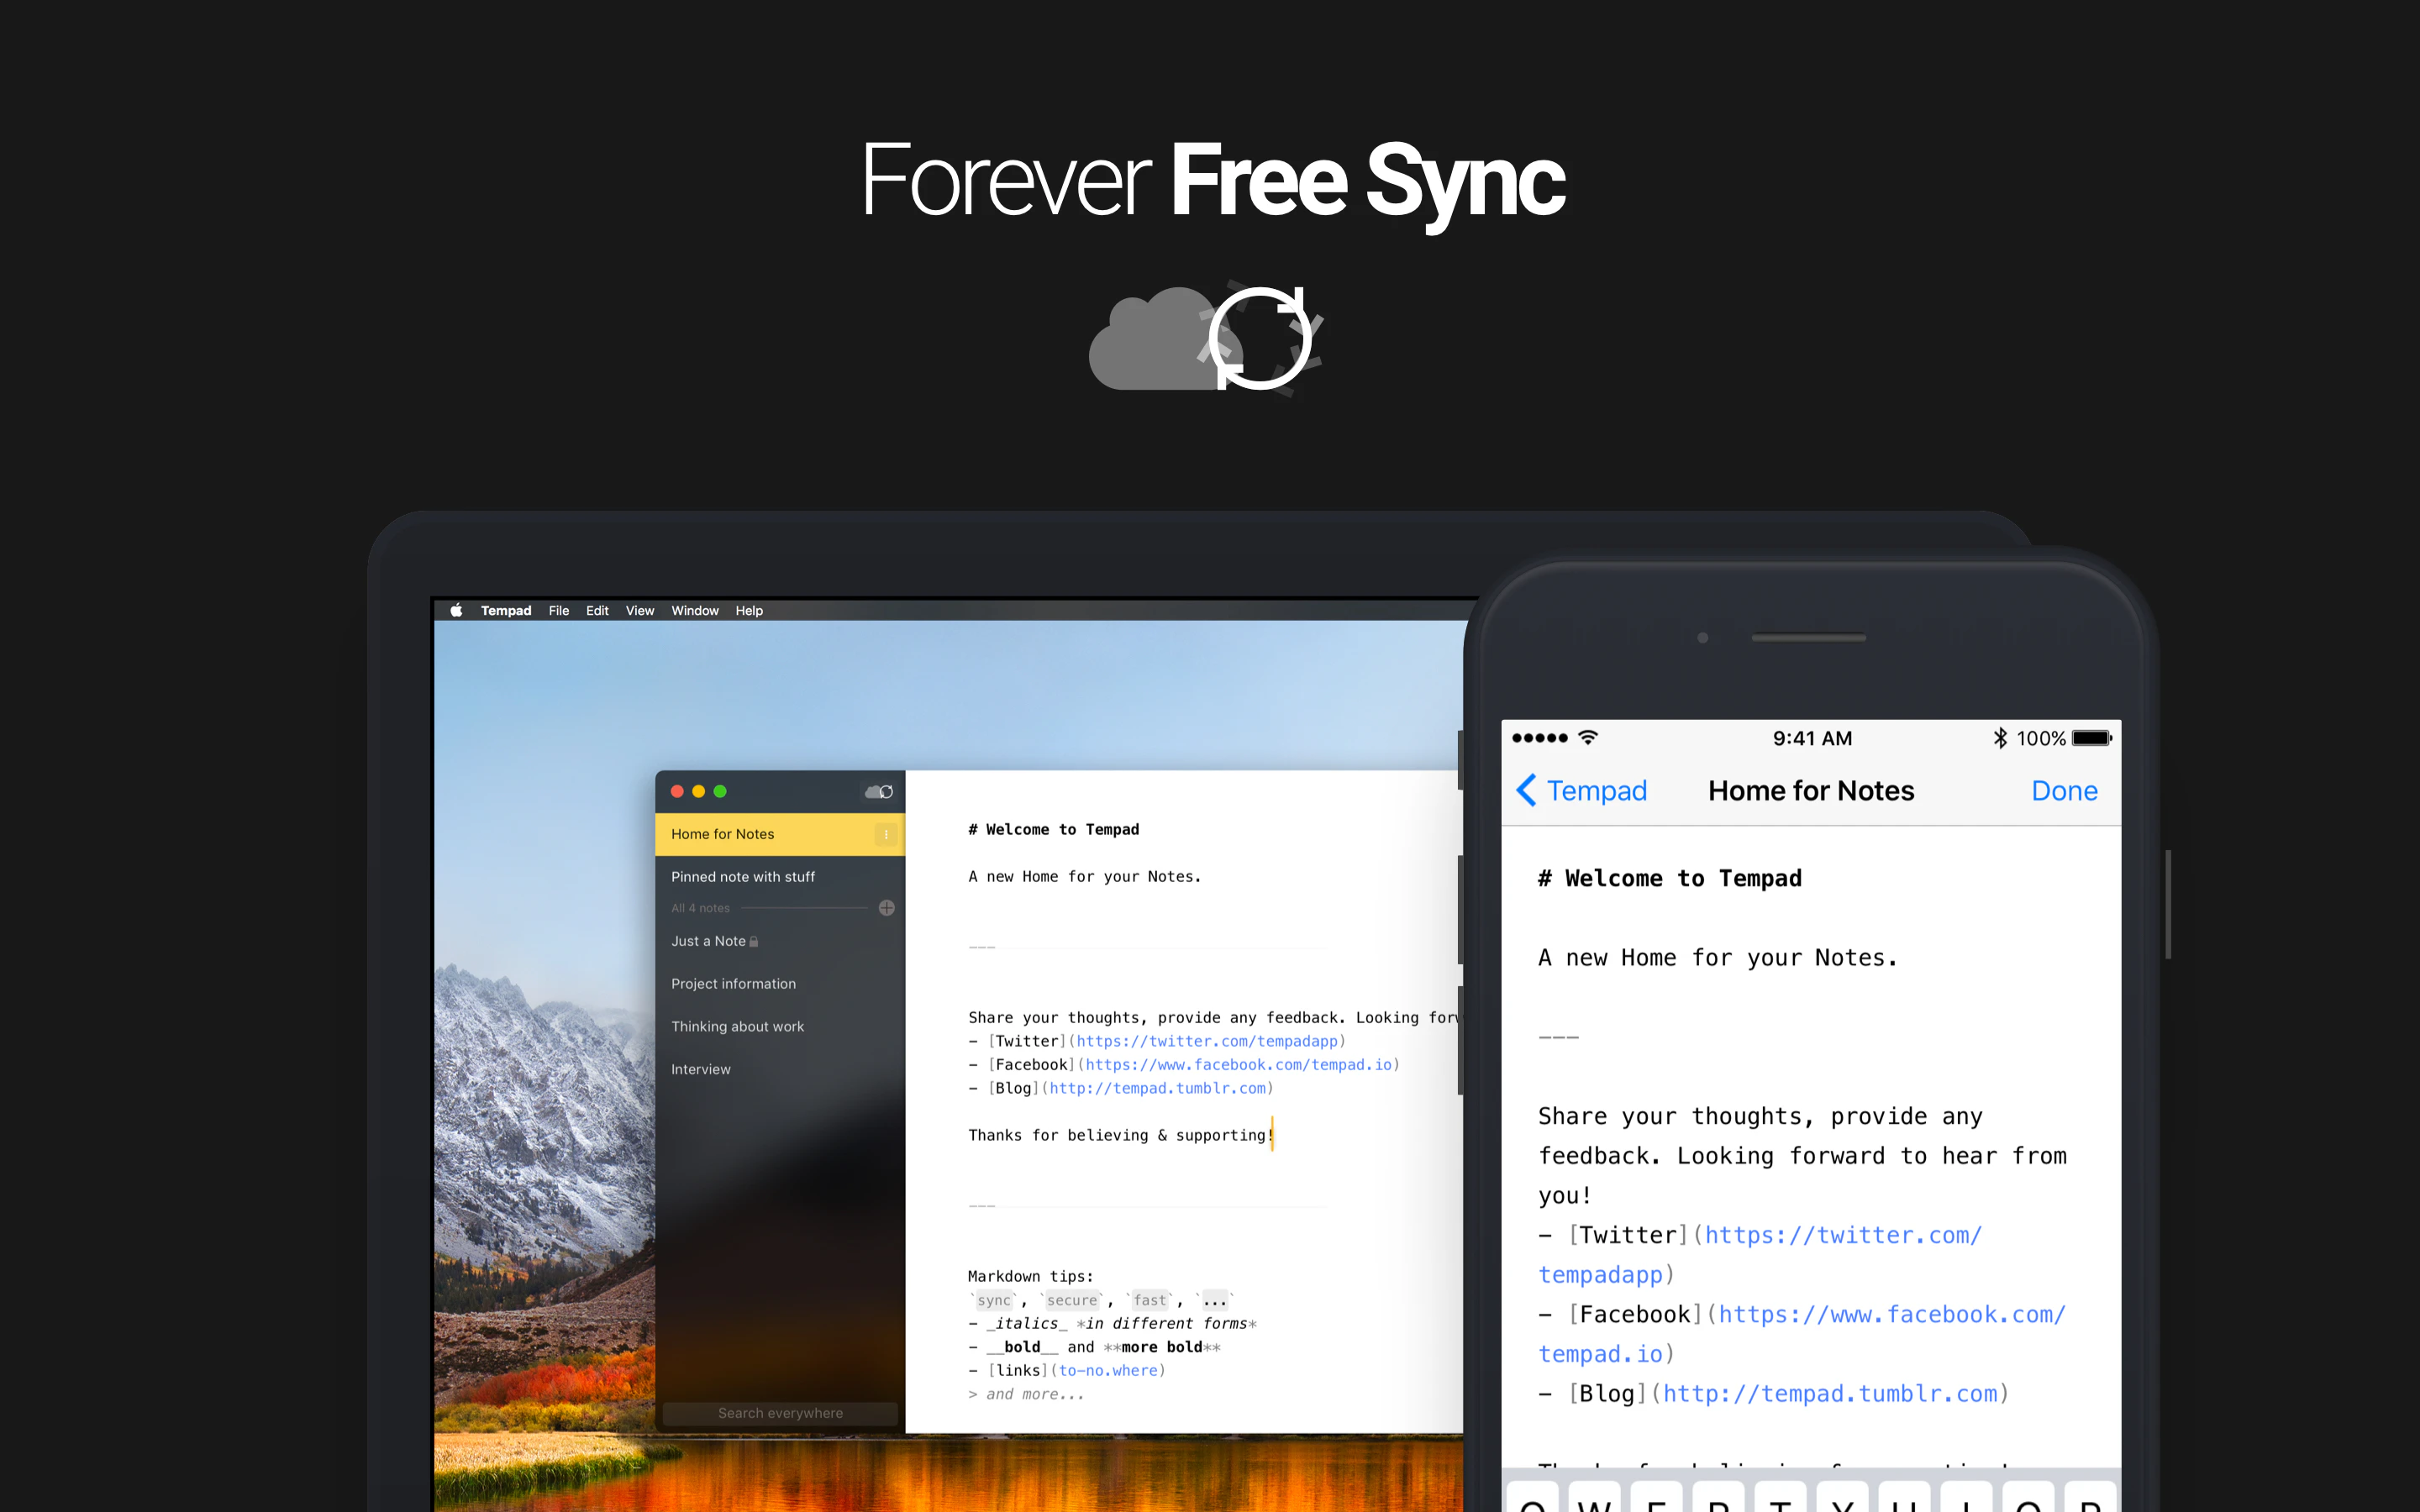Tap the Bluetooth icon in phone status bar
Image resolution: width=2420 pixels, height=1512 pixels.
click(1999, 738)
